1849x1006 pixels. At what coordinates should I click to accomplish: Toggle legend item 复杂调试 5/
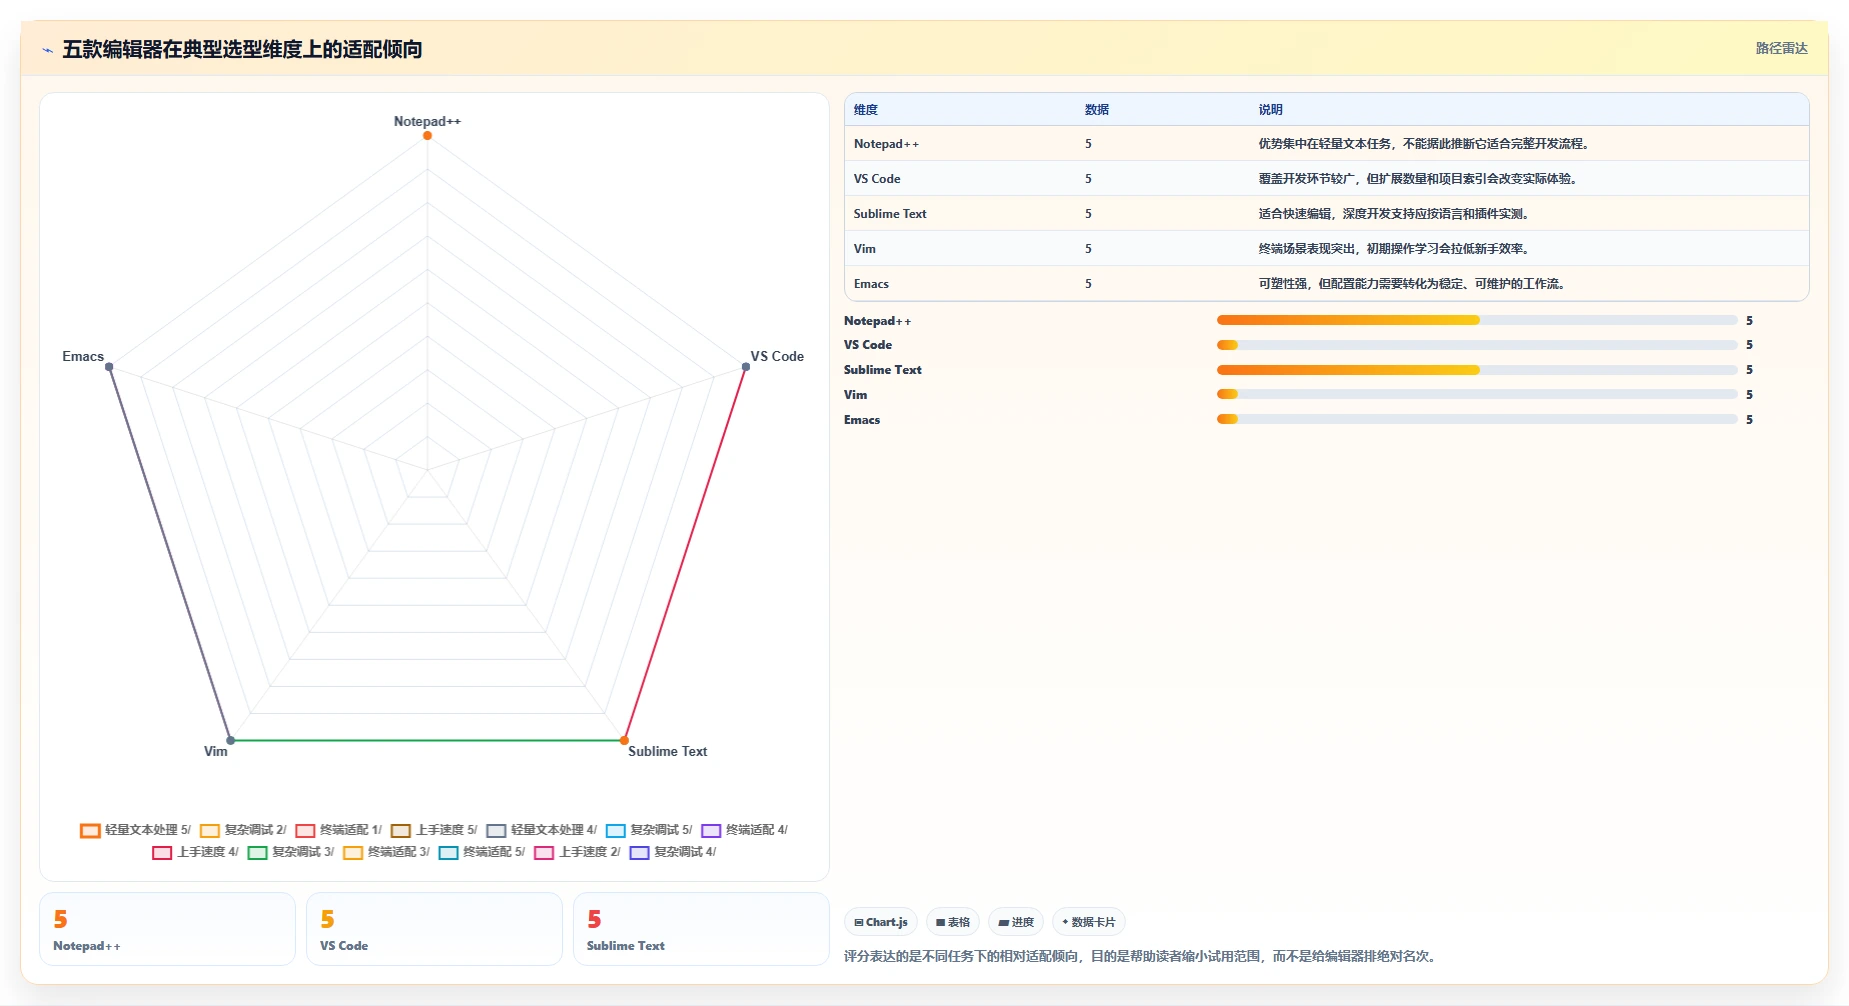[x=649, y=830]
